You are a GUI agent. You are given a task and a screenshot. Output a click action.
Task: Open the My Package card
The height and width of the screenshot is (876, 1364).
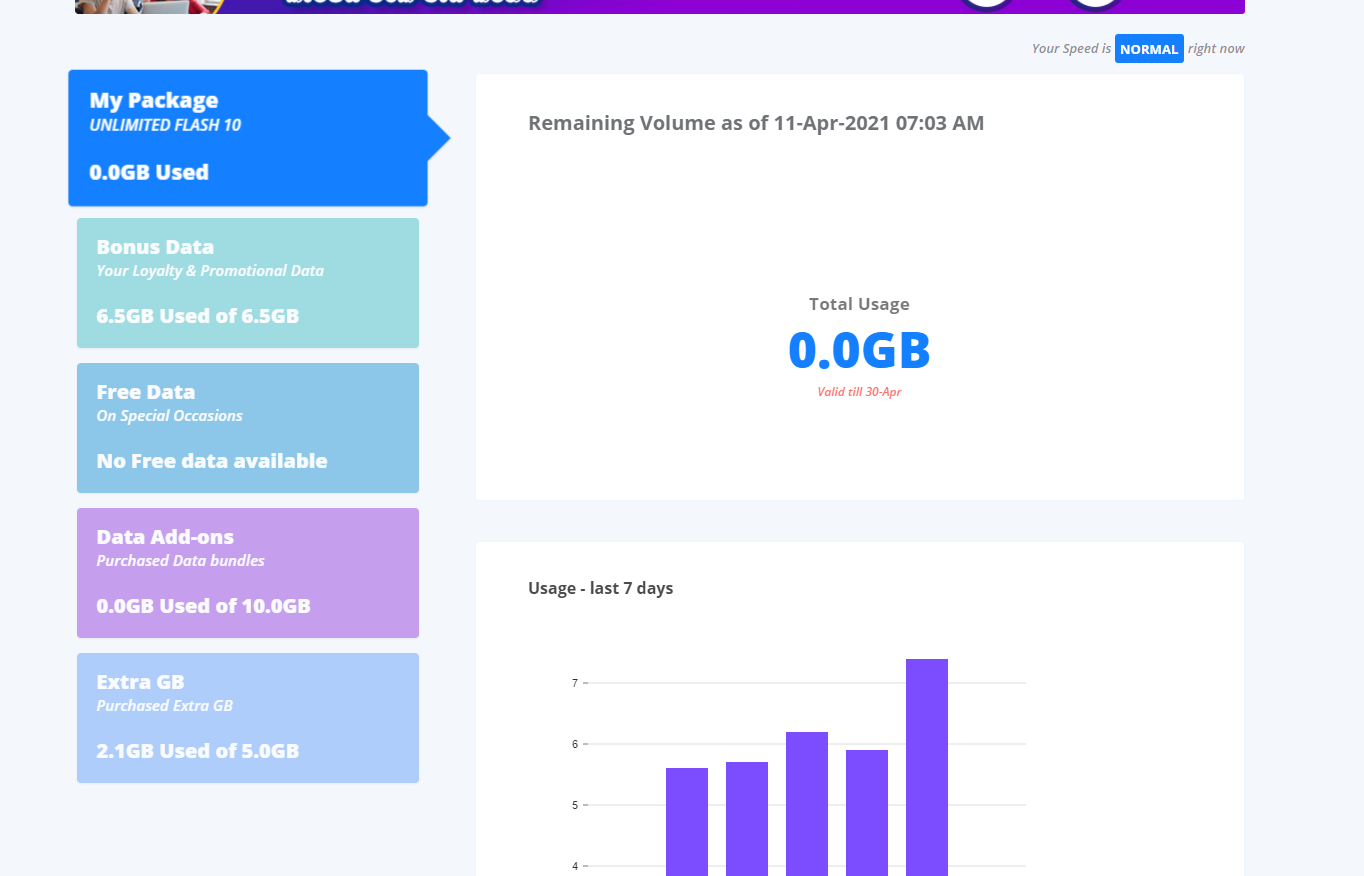248,138
